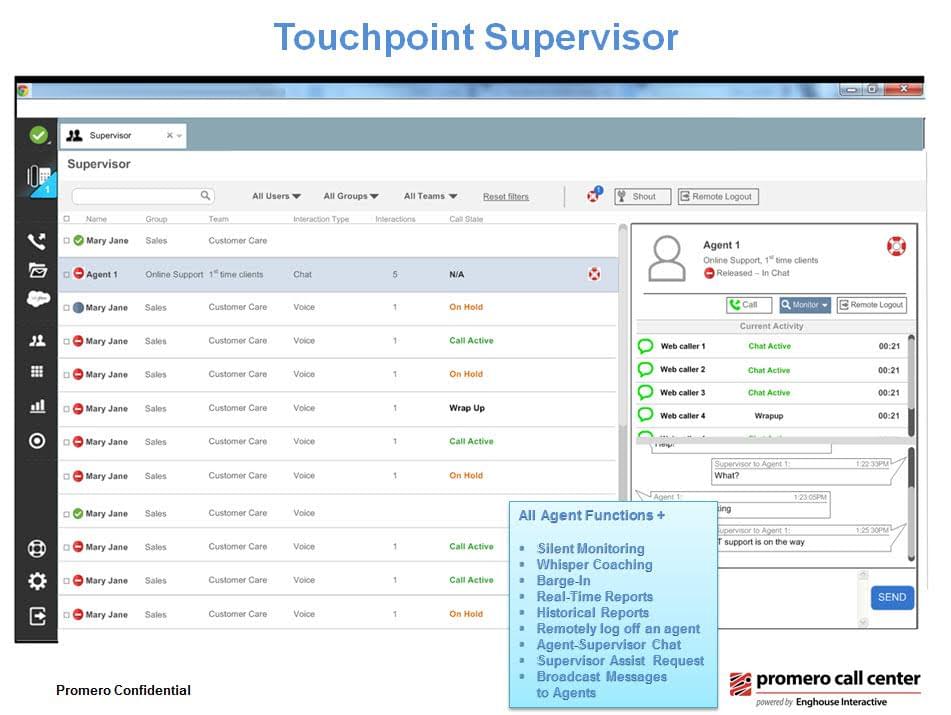This screenshot has height=715, width=951.
Task: Open the Supervisor tab dropdown arrow
Action: point(179,136)
